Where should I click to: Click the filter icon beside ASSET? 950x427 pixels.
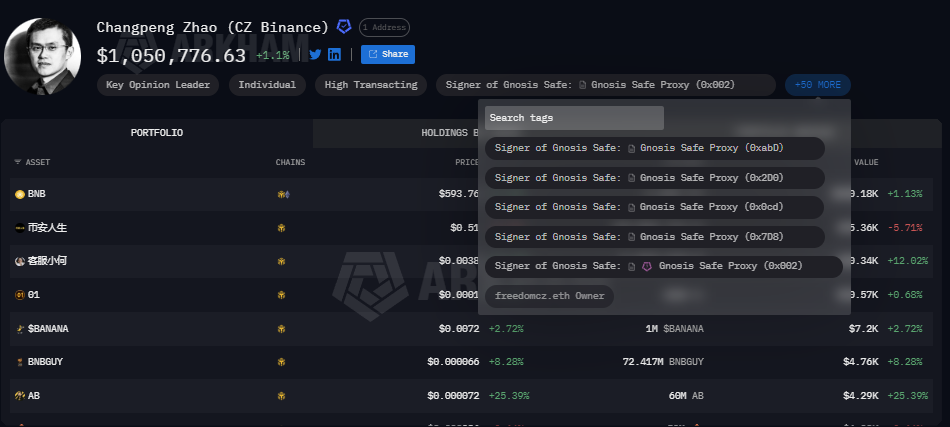(x=18, y=162)
